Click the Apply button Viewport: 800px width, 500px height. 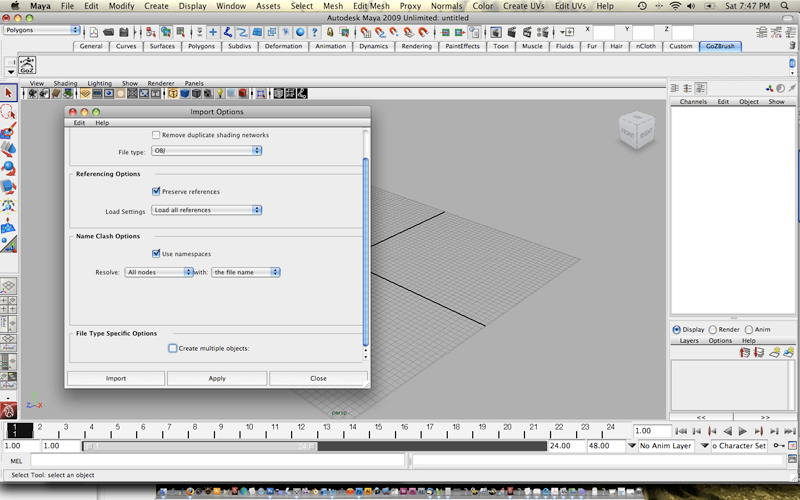[x=217, y=378]
